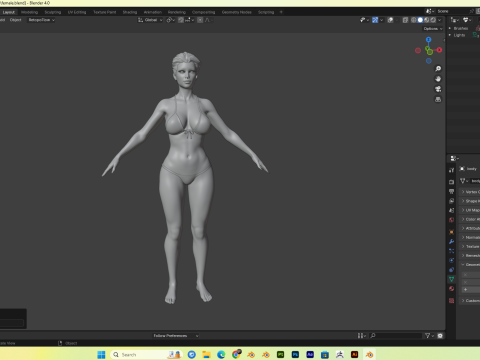Image resolution: width=480 pixels, height=360 pixels.
Task: Click the blue Z axis on navigation gizmo
Action: pyautogui.click(x=429, y=39)
